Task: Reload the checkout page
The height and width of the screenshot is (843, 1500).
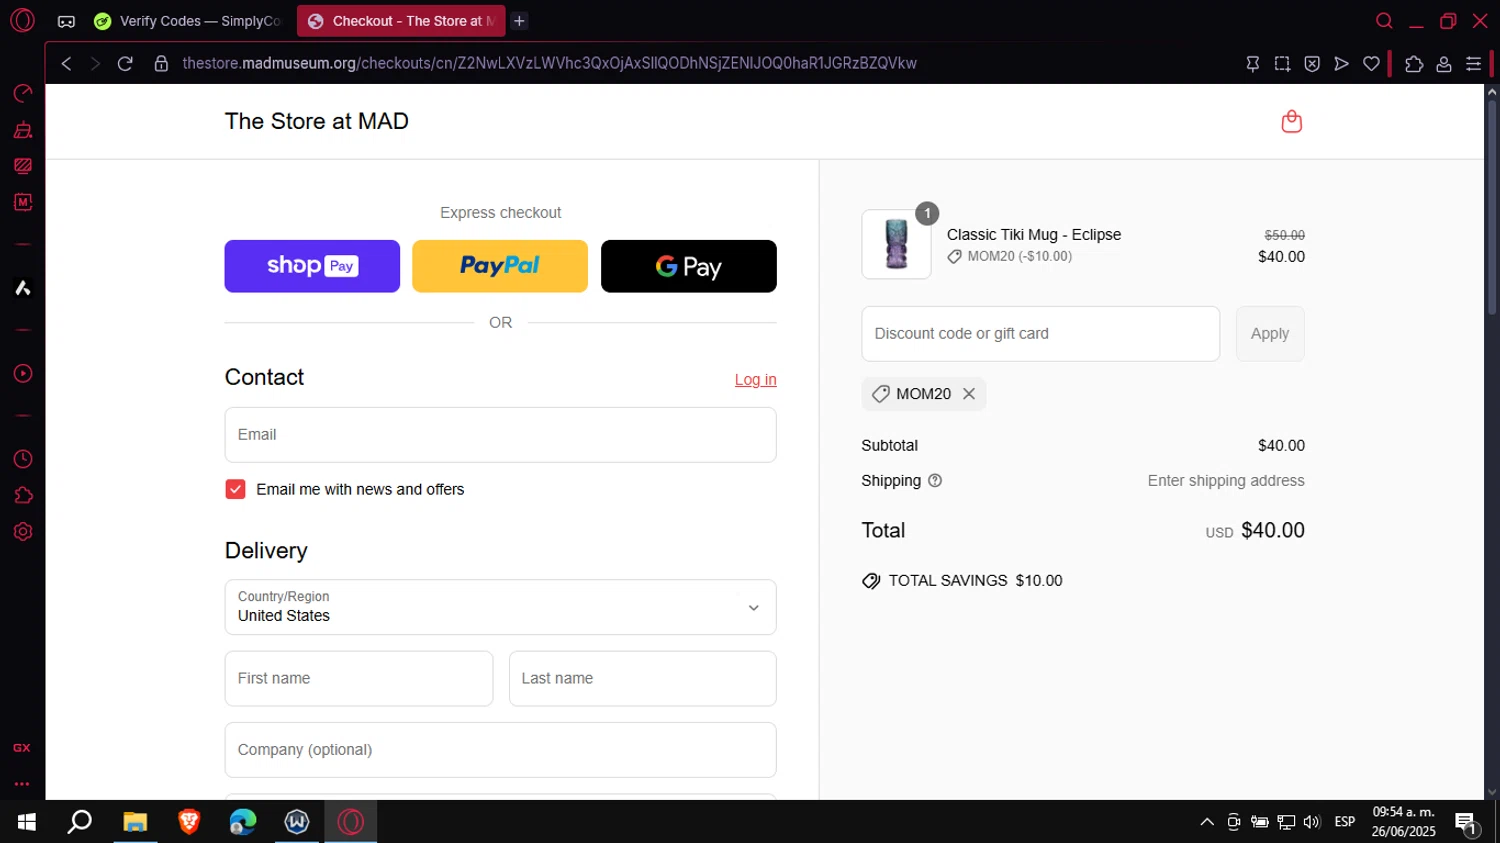Action: pyautogui.click(x=125, y=63)
